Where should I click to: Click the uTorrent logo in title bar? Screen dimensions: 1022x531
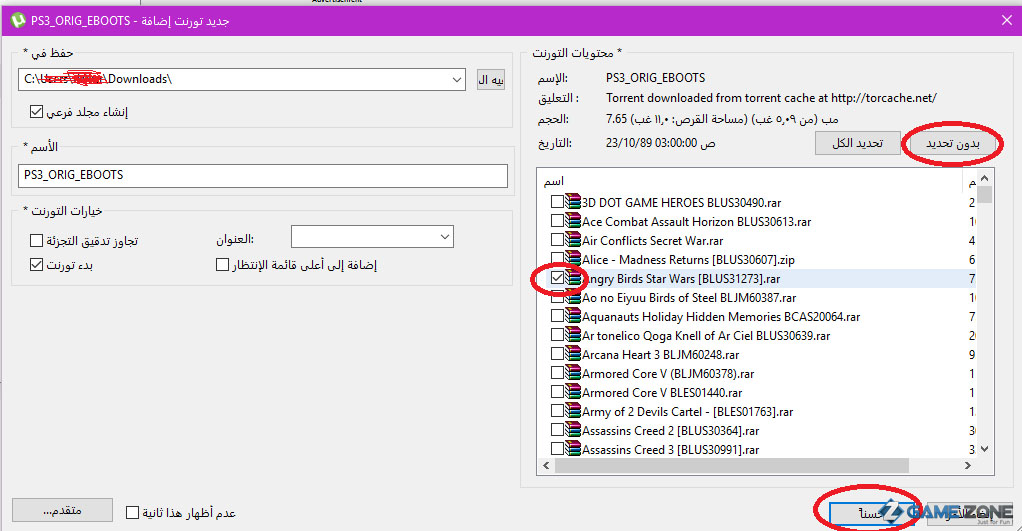click(x=14, y=20)
